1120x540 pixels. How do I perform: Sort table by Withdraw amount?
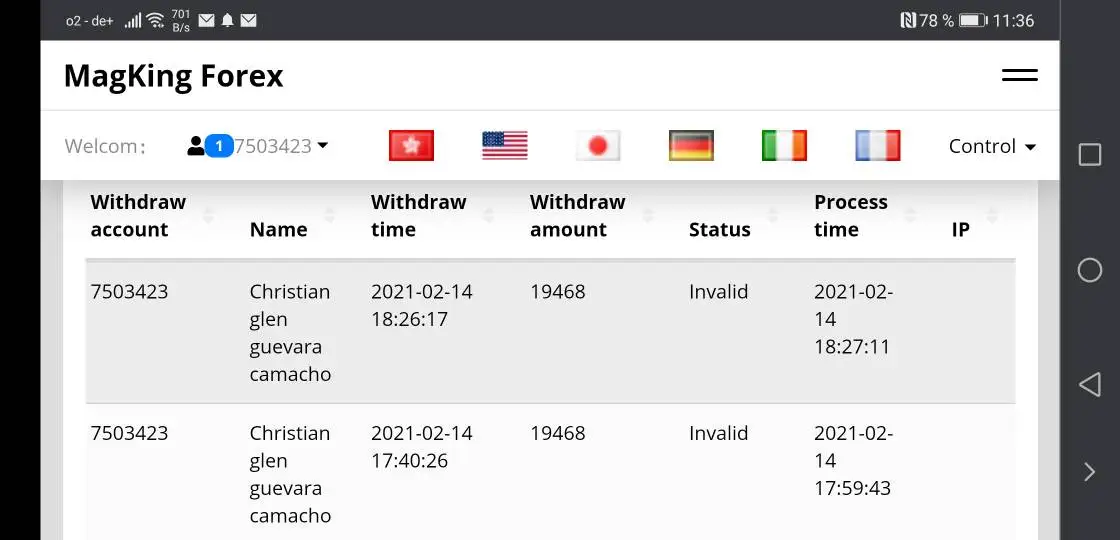click(x=578, y=215)
